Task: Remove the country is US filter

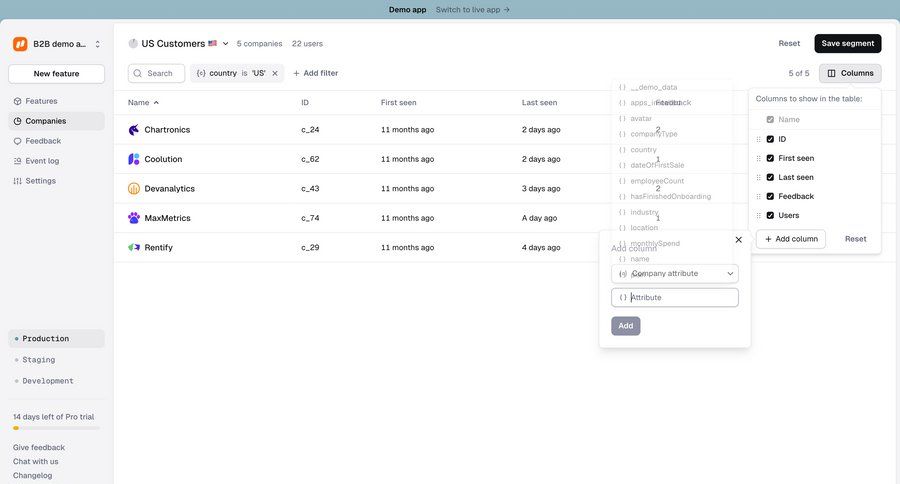Action: pyautogui.click(x=275, y=73)
